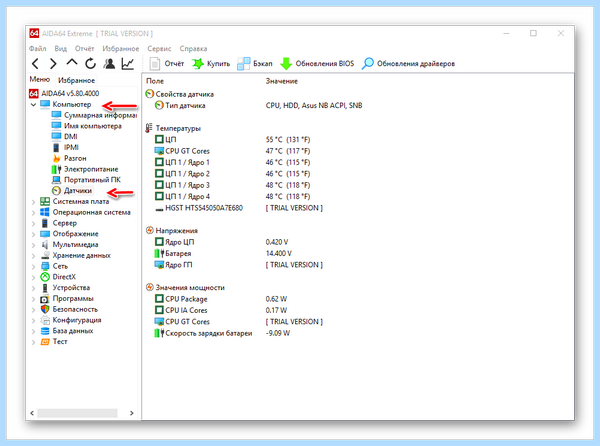Select the ЦП 1 / Ядро 1 row
Viewport: 600px width, 446px height.
click(232, 163)
